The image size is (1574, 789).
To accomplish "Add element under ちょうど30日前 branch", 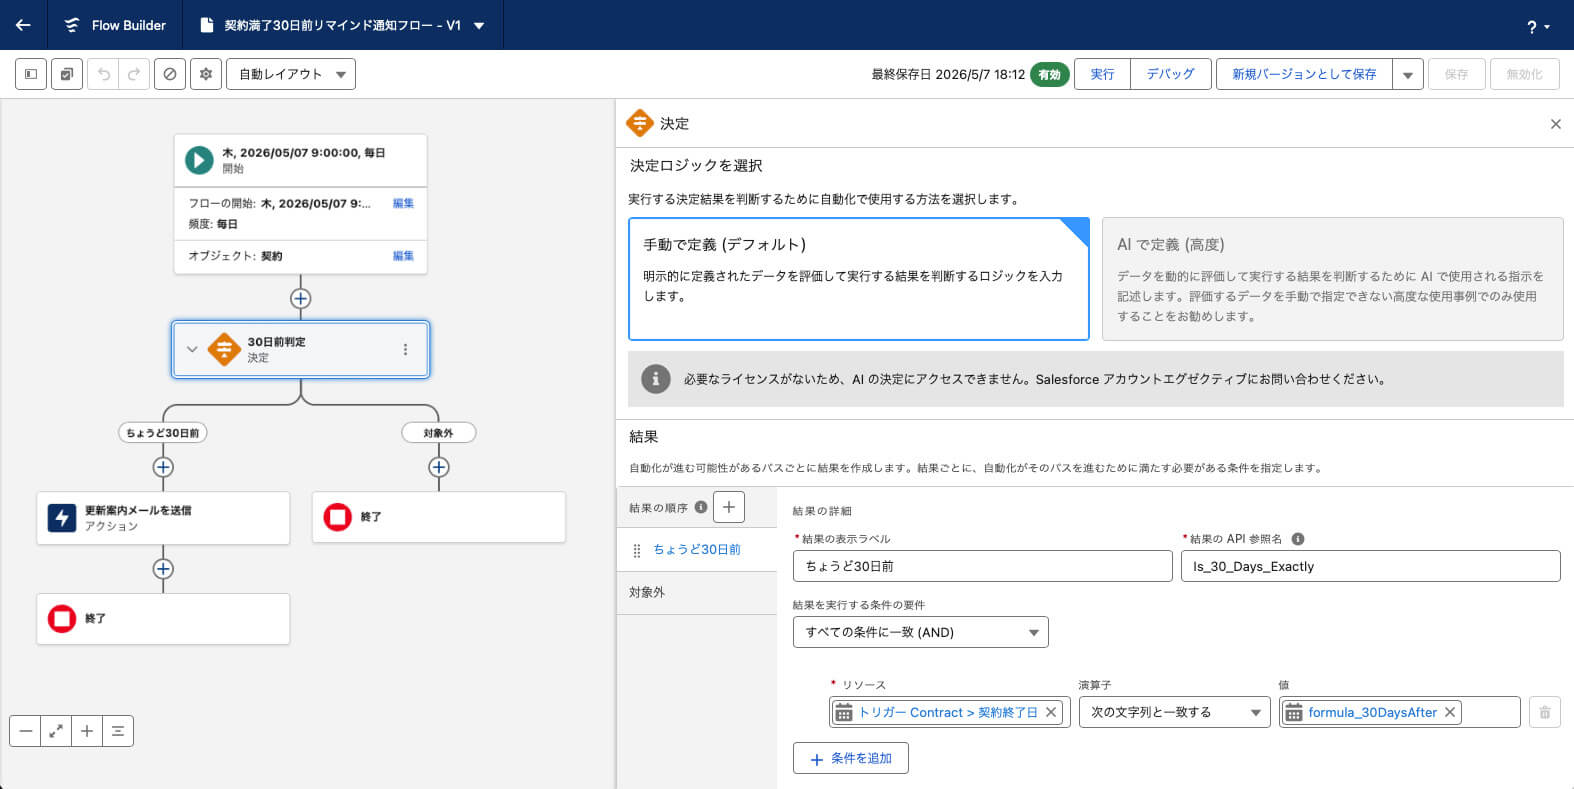I will (x=163, y=467).
